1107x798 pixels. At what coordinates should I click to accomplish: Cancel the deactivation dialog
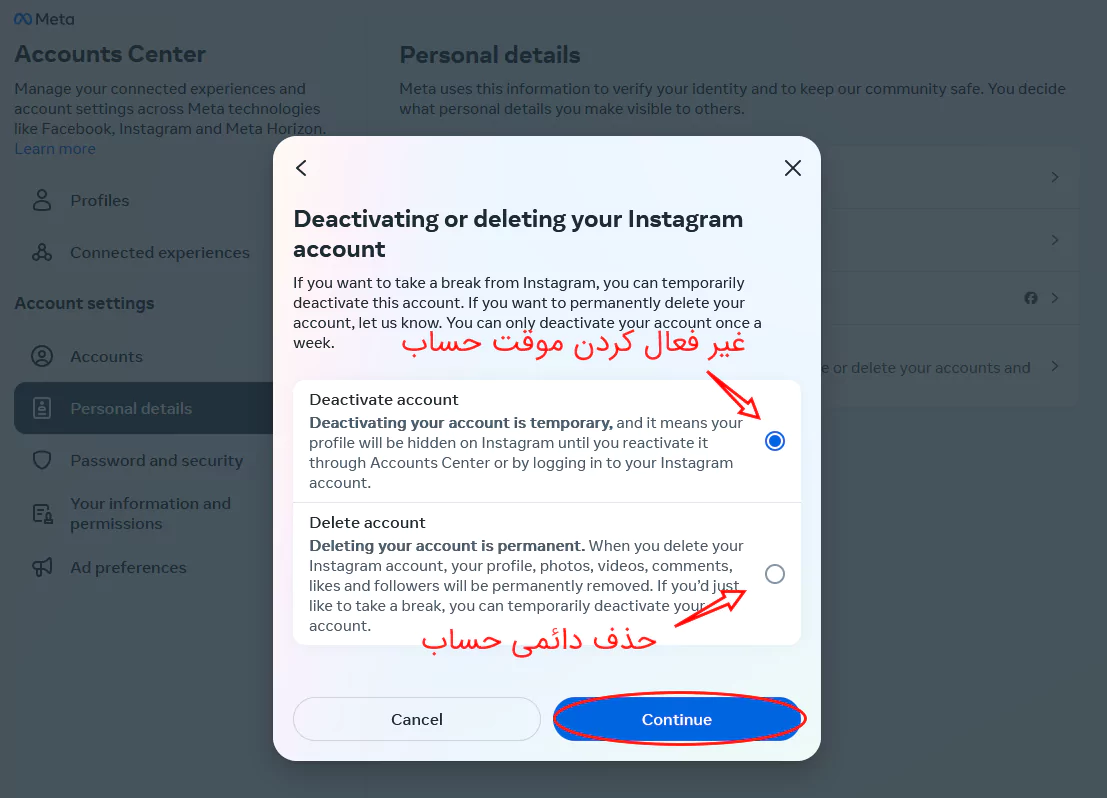coord(416,719)
